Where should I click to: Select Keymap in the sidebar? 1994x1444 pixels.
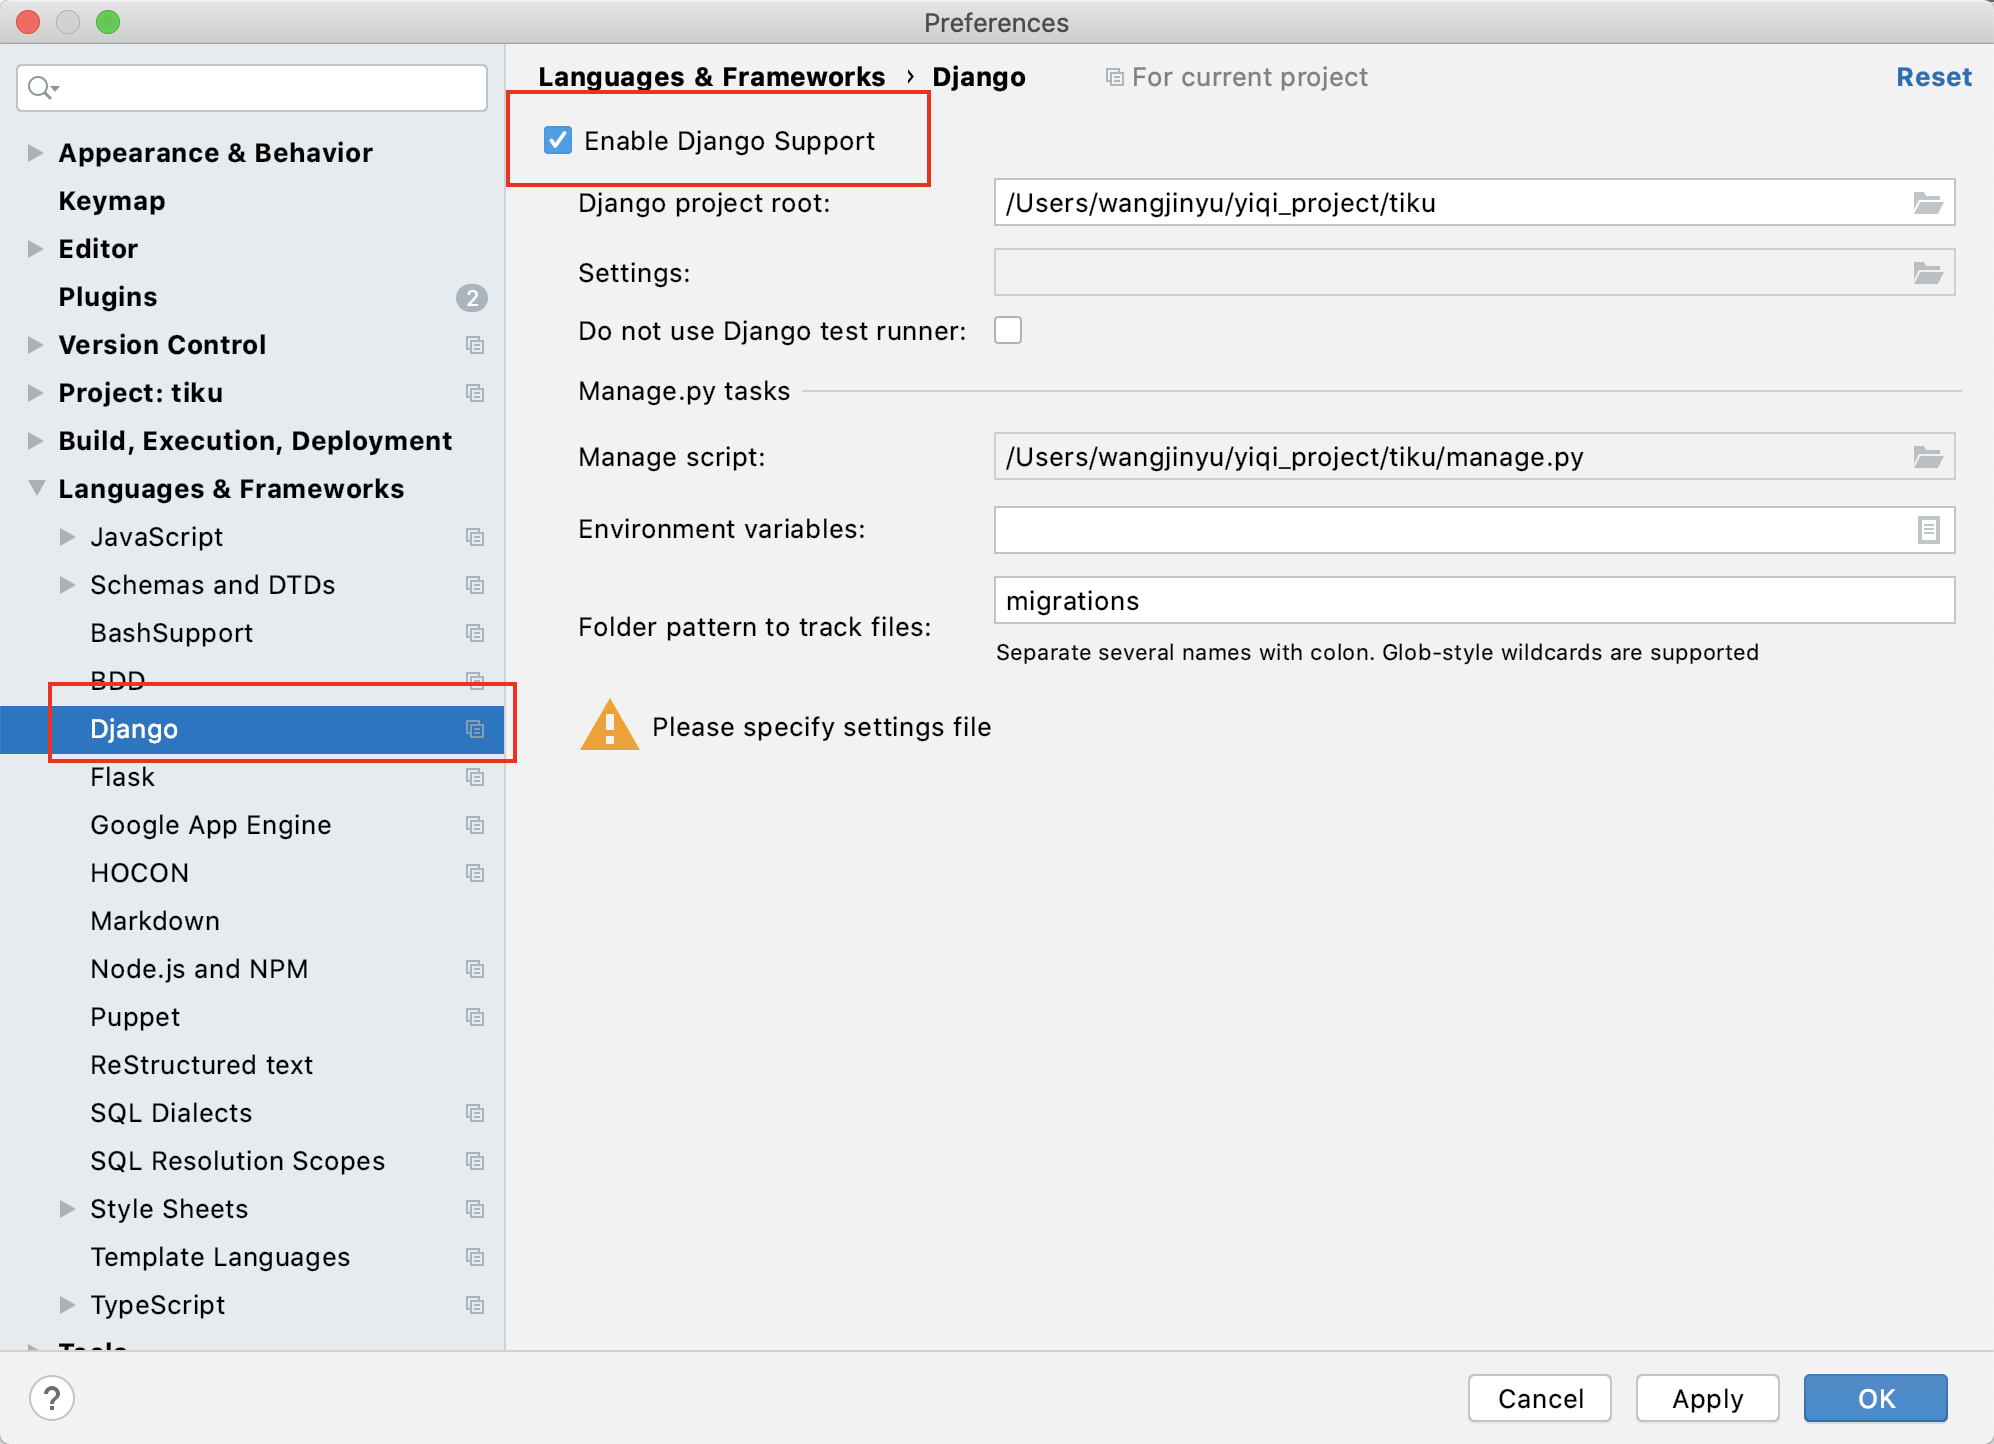click(x=112, y=201)
